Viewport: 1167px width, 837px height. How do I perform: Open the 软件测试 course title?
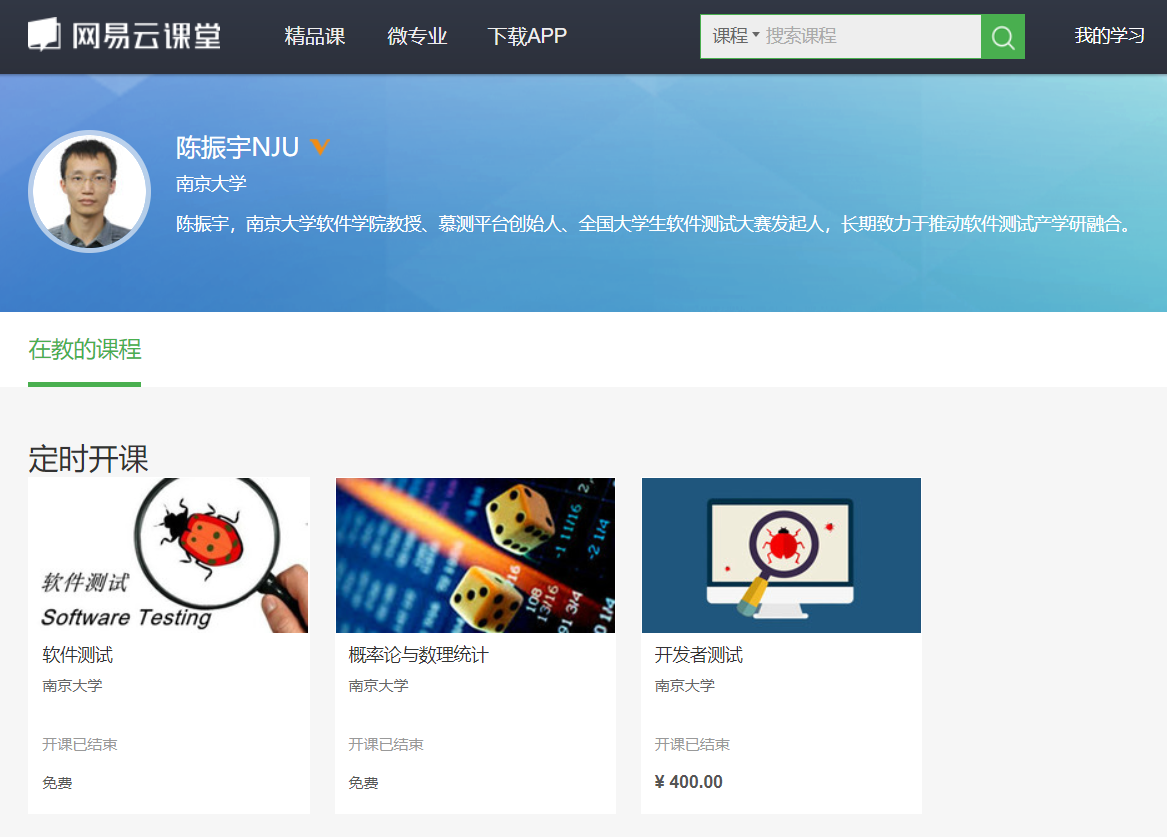pos(77,655)
